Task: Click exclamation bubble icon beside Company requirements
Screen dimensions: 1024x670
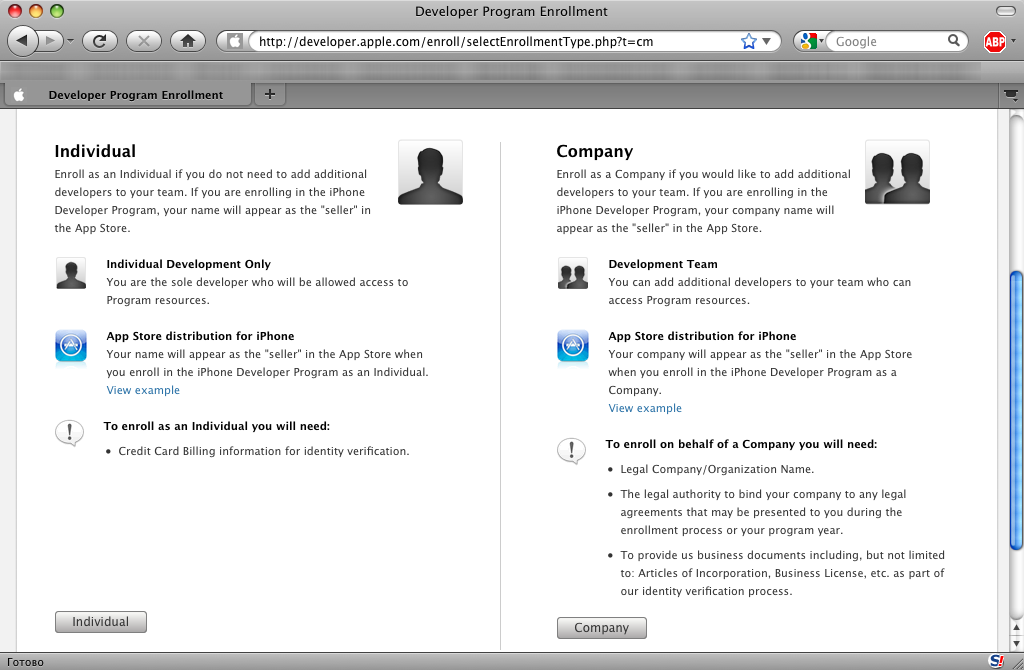Action: [571, 451]
